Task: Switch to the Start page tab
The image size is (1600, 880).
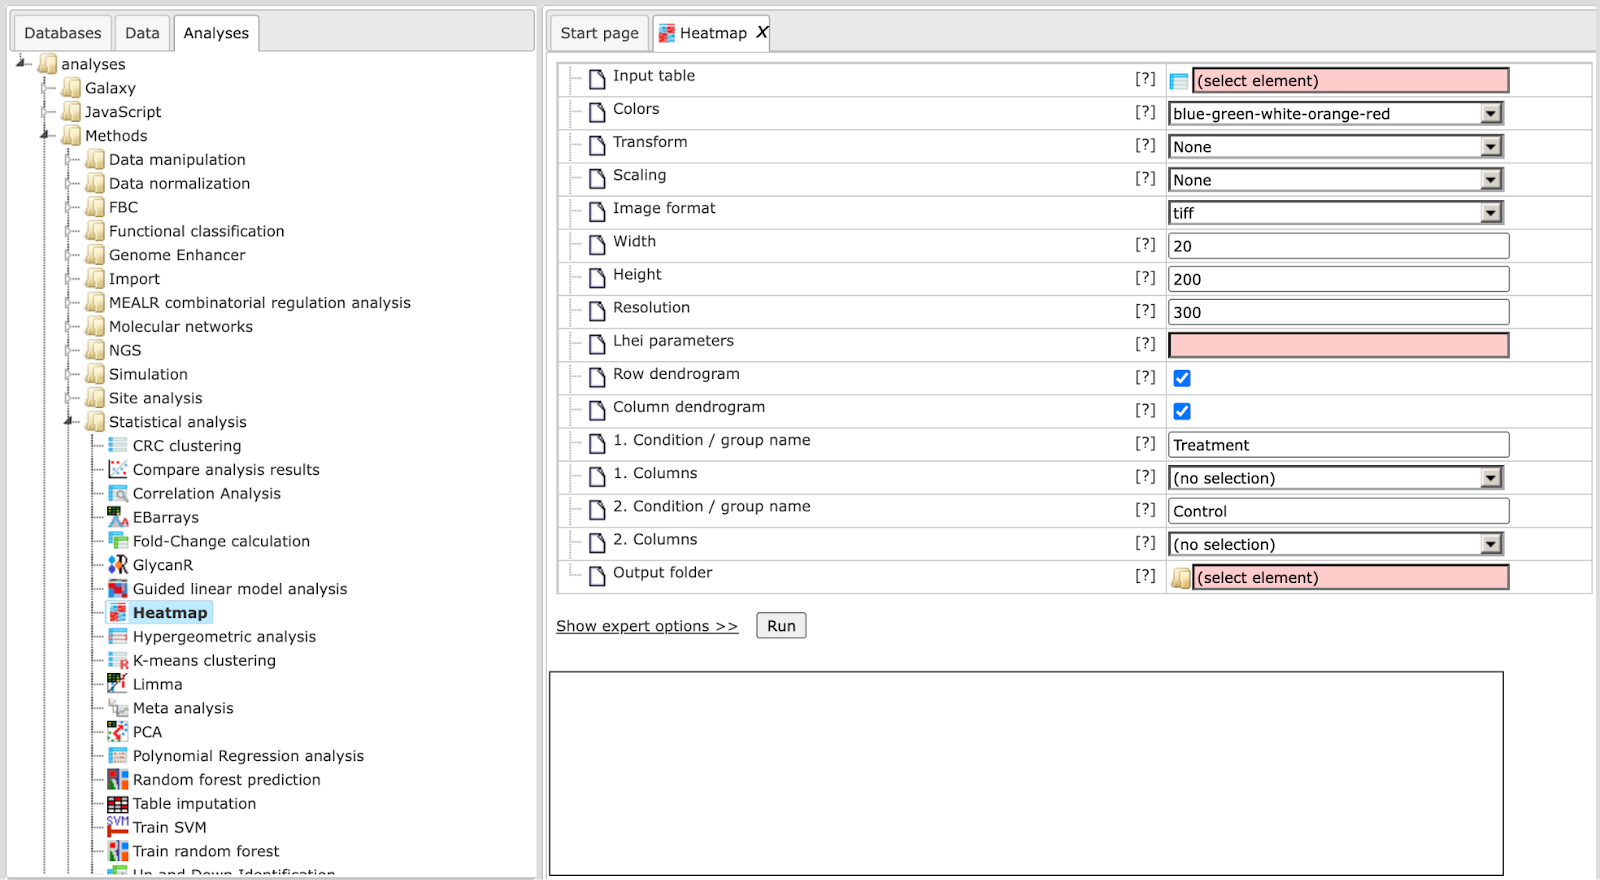Action: (599, 33)
